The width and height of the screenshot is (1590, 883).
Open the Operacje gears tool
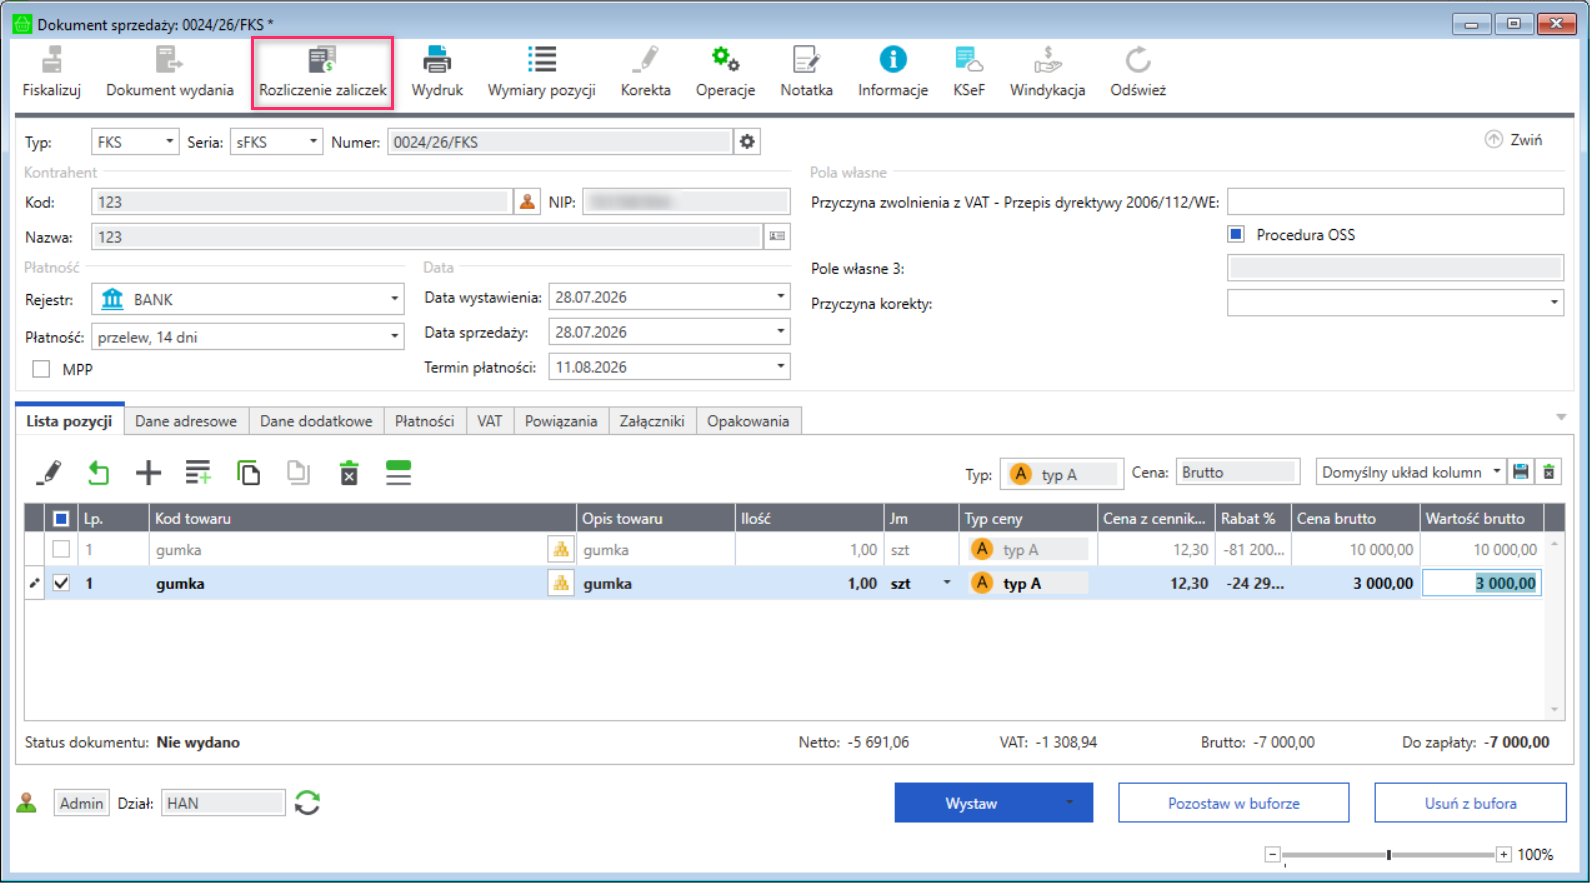click(x=725, y=60)
